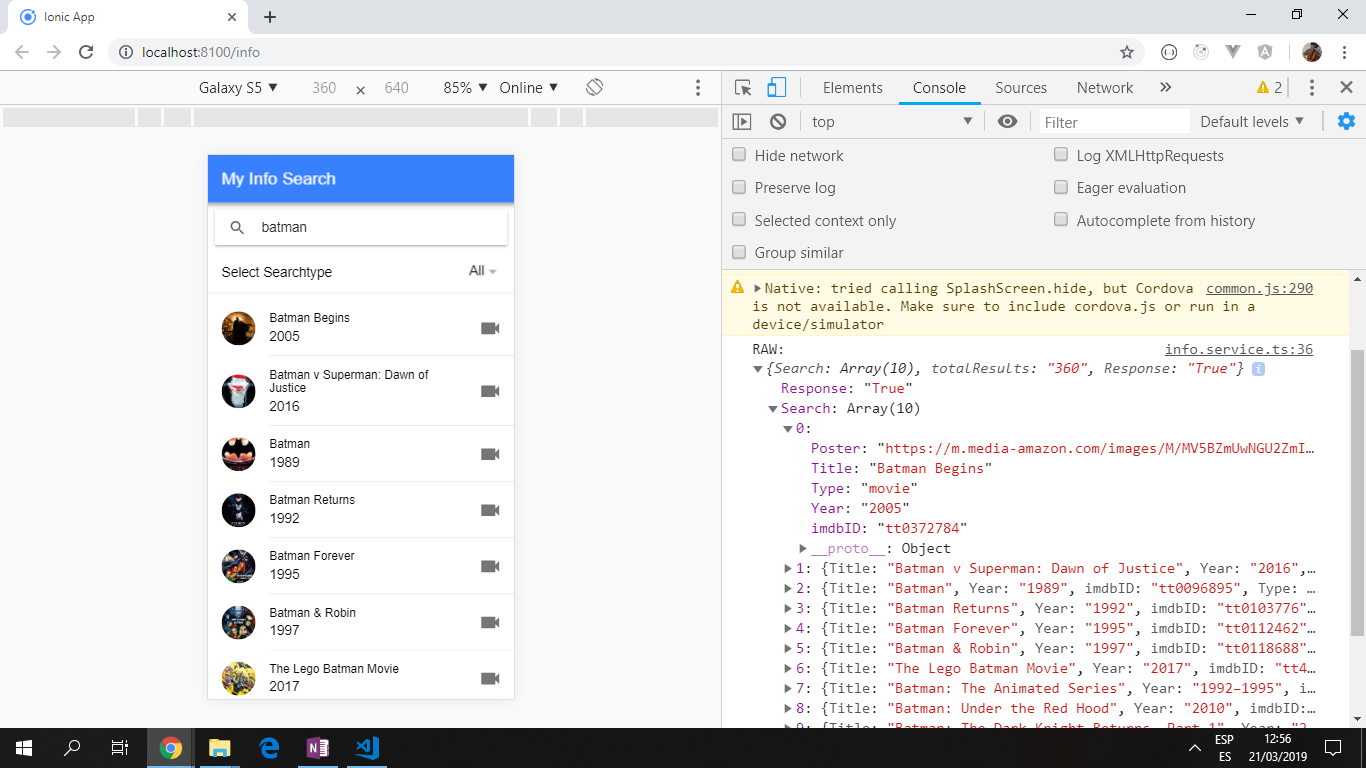Toggle the device toolbar icon
The height and width of the screenshot is (768, 1366).
tap(777, 88)
